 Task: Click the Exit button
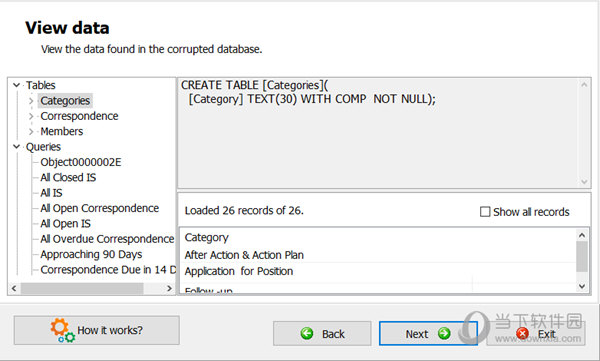536,333
